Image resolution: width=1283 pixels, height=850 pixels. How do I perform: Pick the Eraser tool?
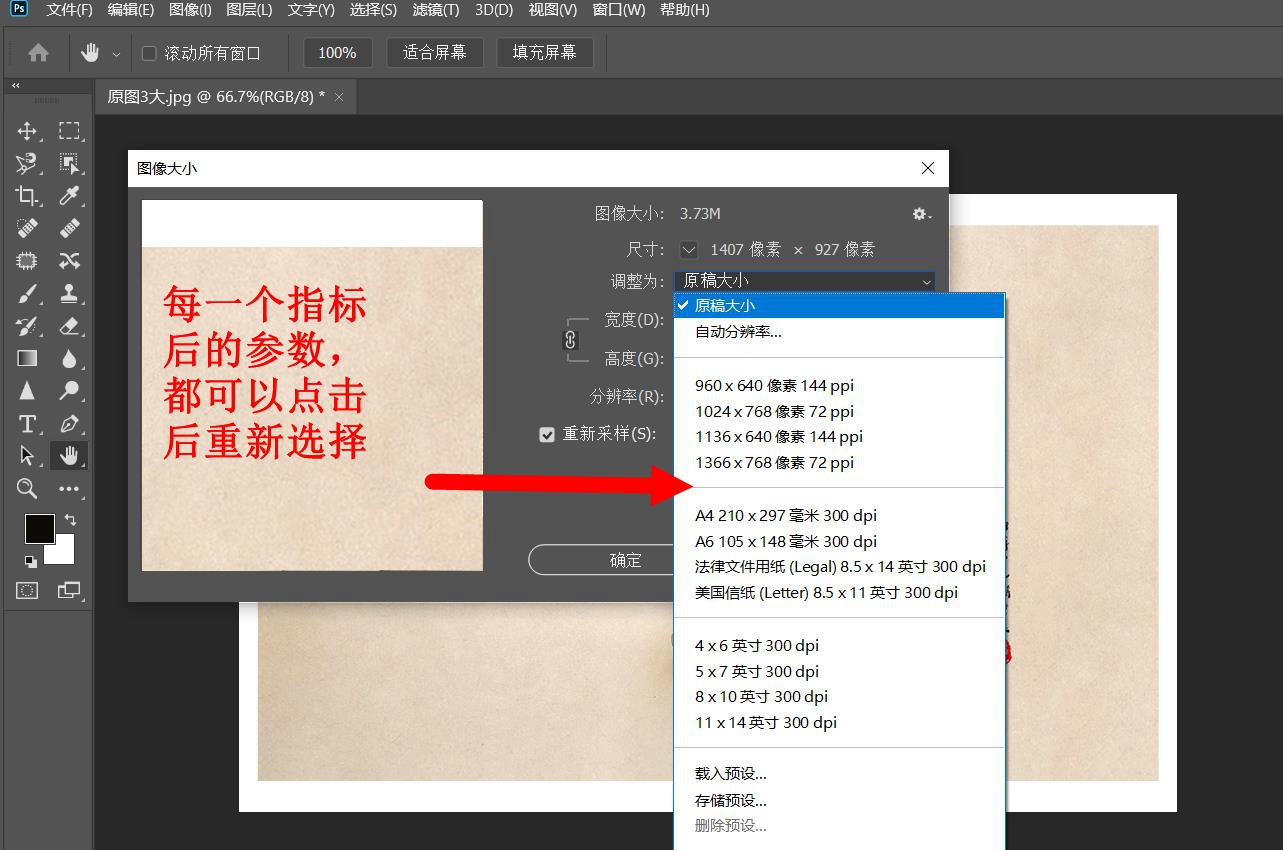pyautogui.click(x=70, y=326)
